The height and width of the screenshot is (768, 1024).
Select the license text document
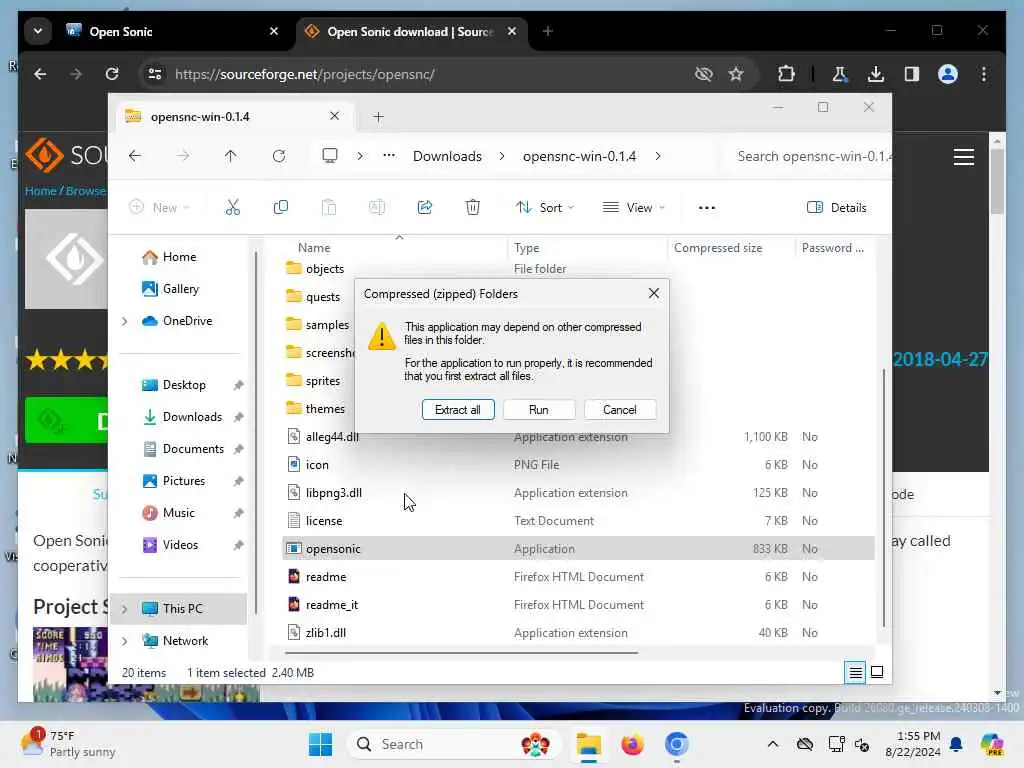[x=323, y=520]
